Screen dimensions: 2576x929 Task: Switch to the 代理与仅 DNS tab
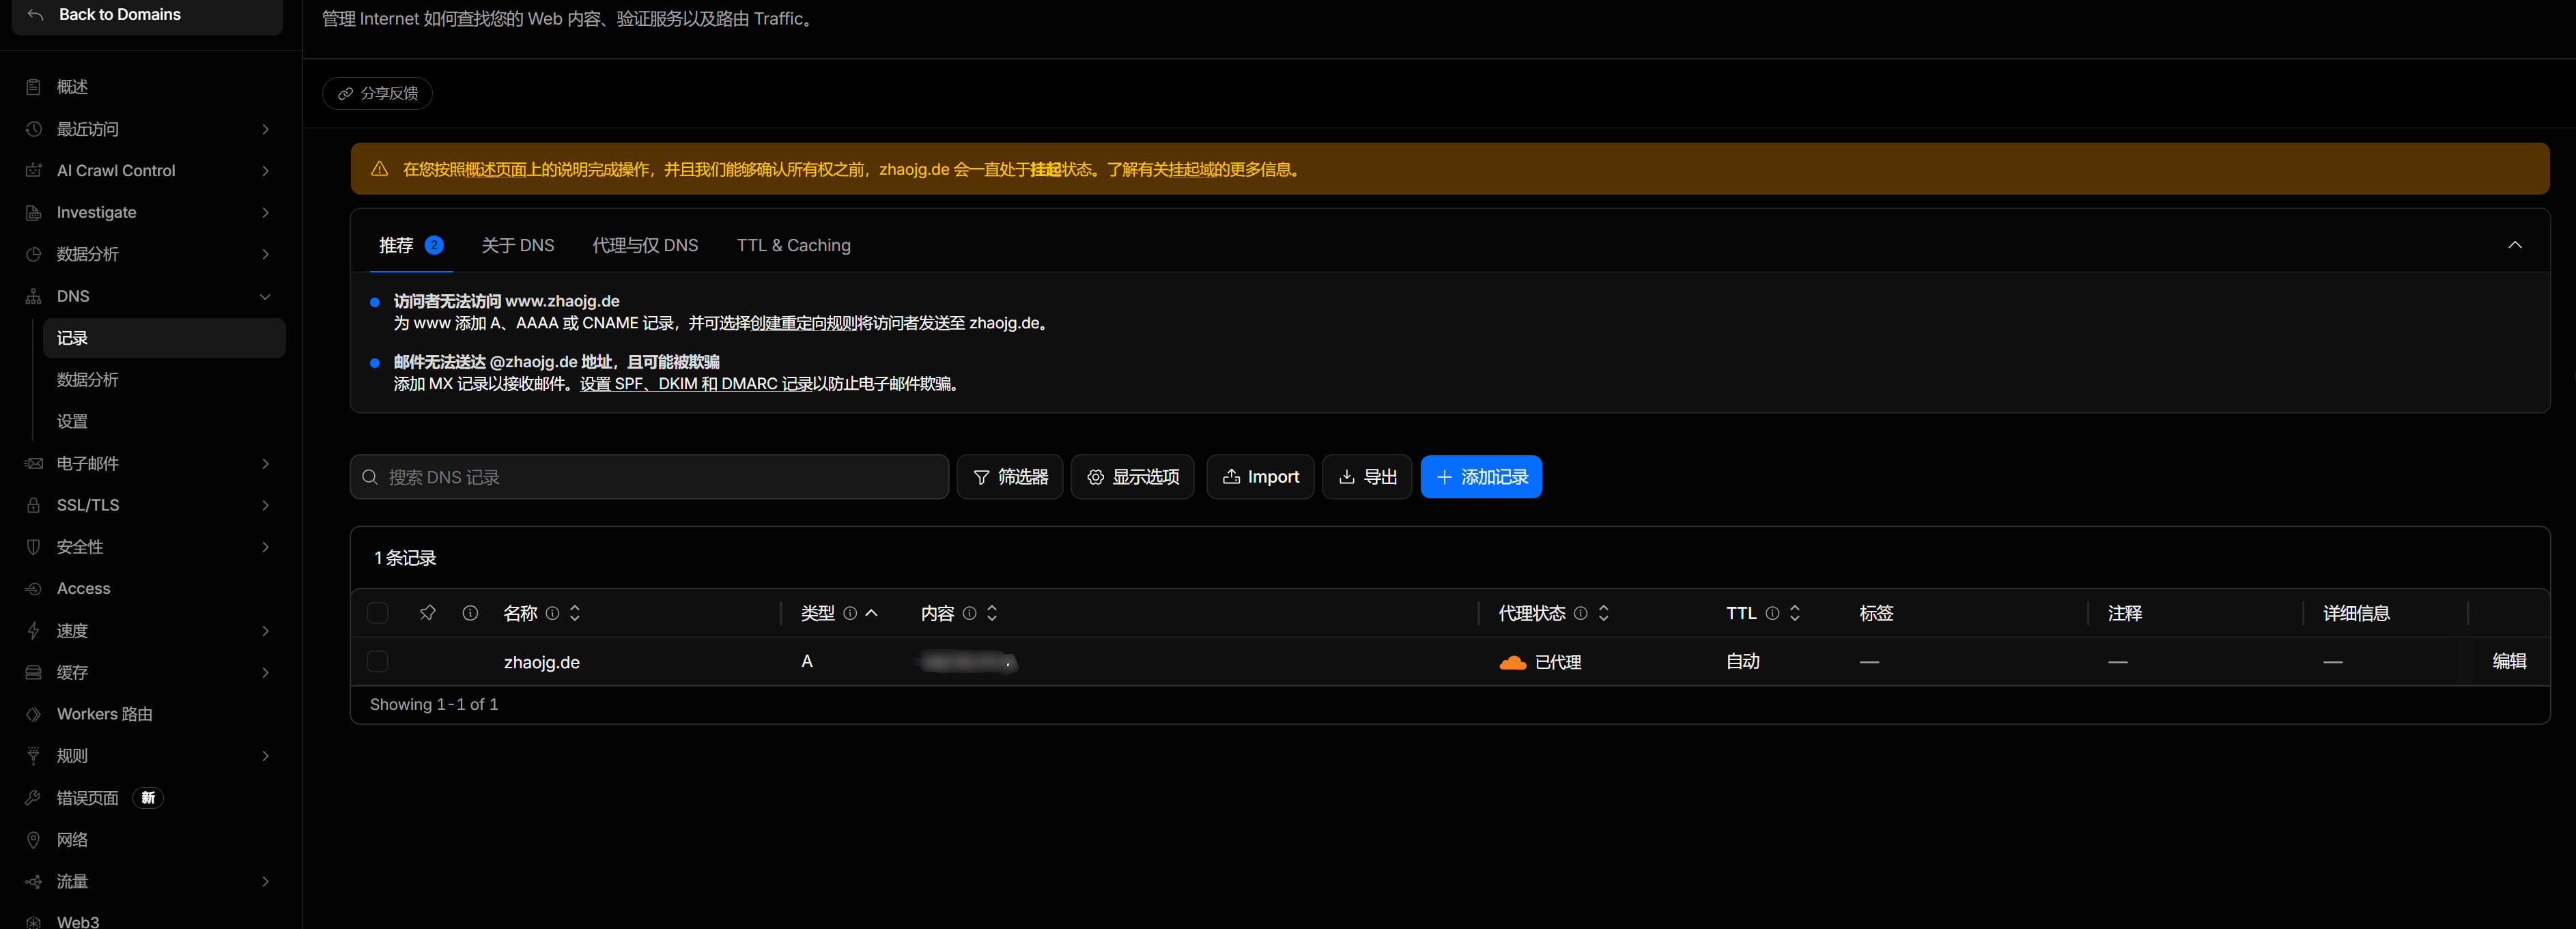pos(645,245)
